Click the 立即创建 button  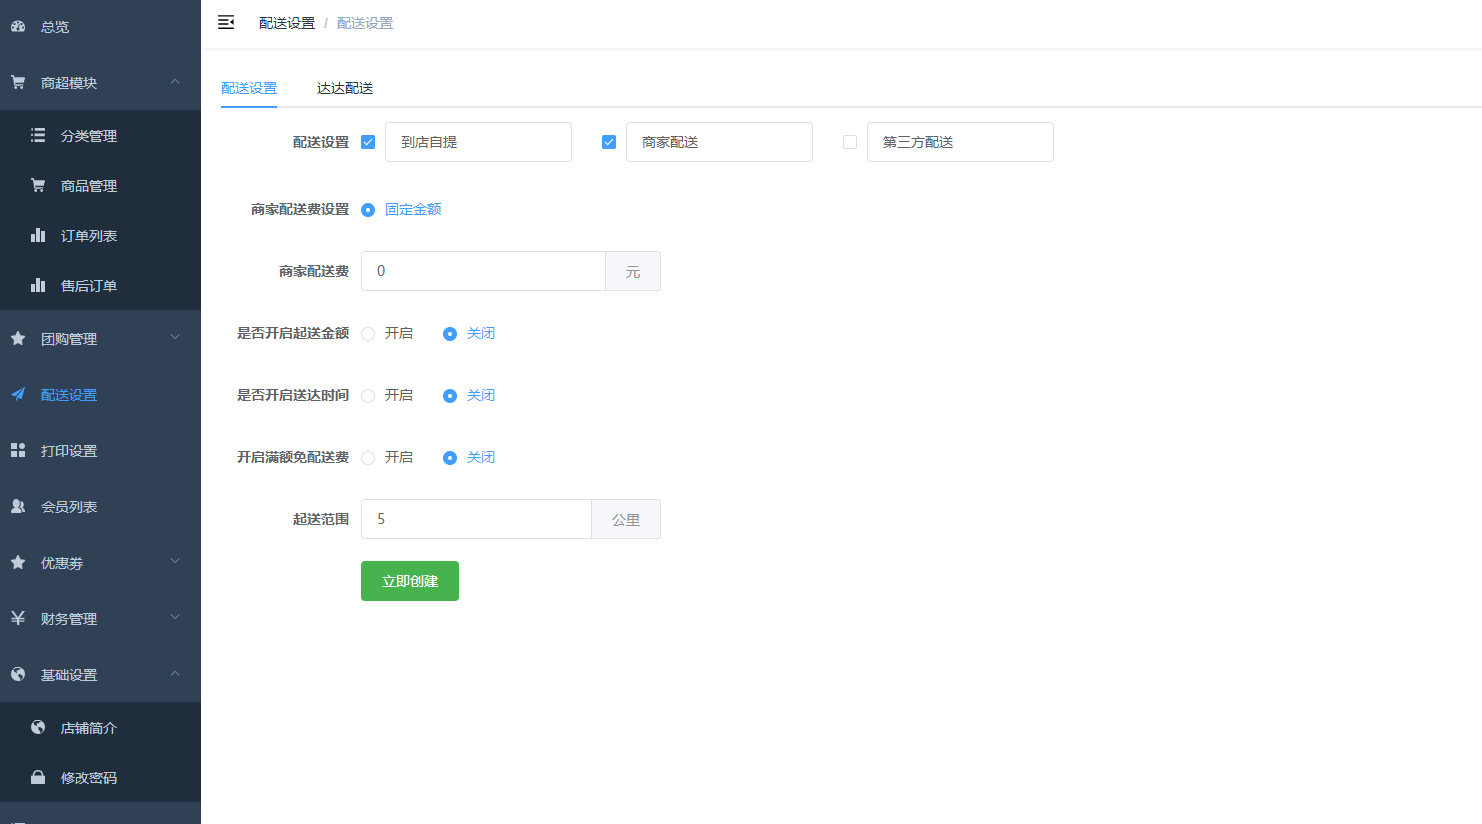pyautogui.click(x=410, y=581)
